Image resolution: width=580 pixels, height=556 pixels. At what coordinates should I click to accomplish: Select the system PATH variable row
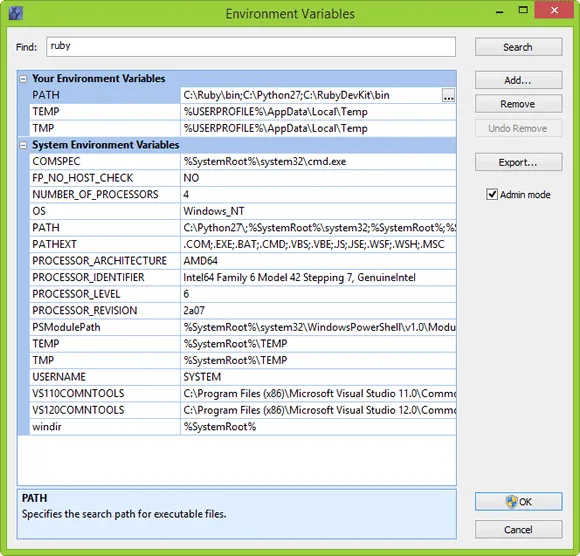[243, 228]
